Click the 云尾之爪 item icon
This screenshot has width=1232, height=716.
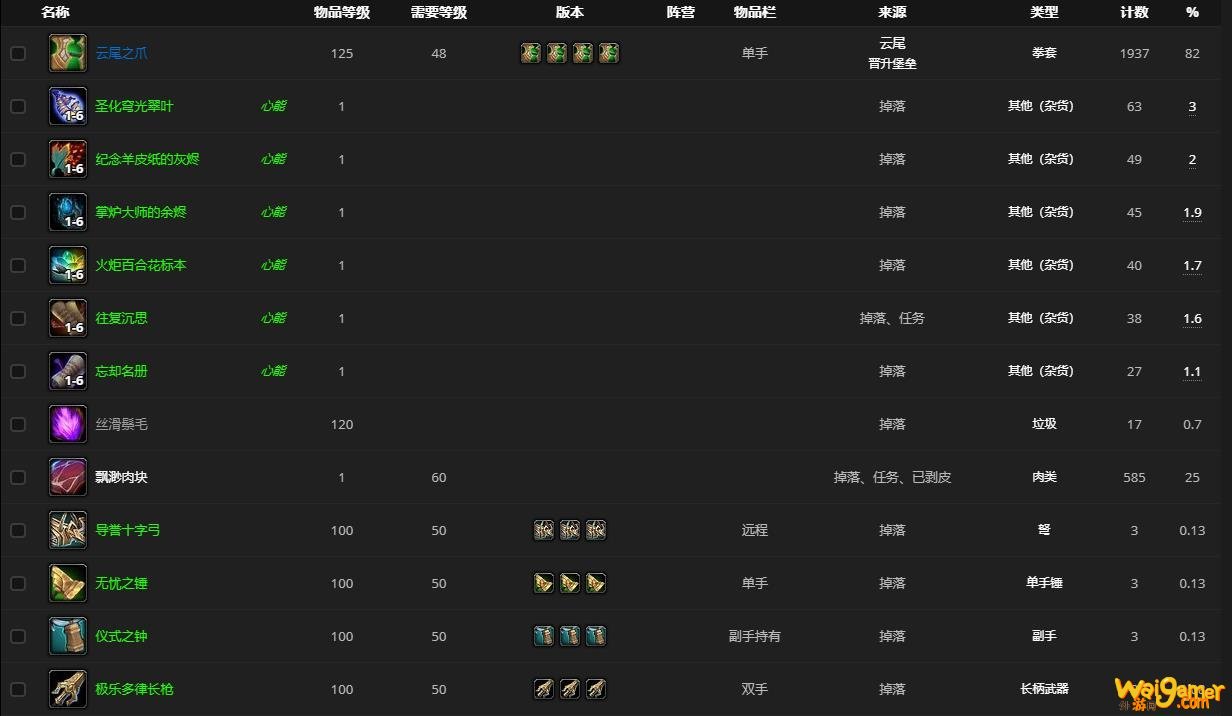(x=68, y=53)
